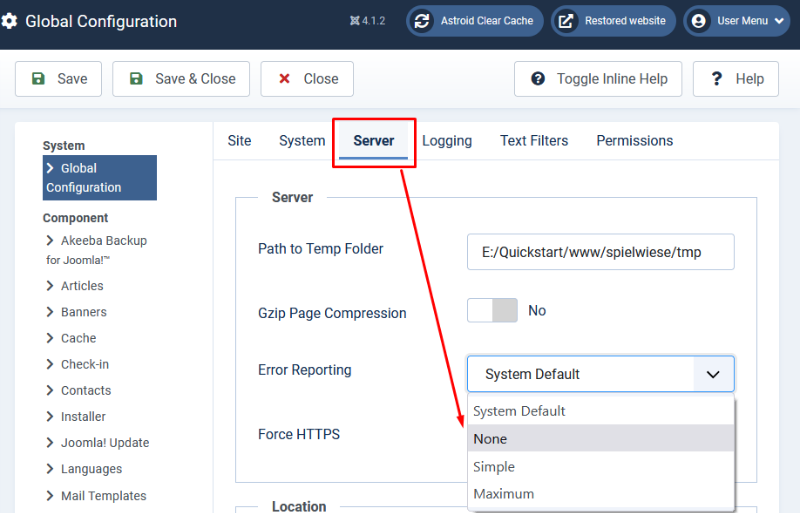Viewport: 800px width, 513px height.
Task: Click the Astroid Clear Cache refresh icon
Action: (422, 21)
